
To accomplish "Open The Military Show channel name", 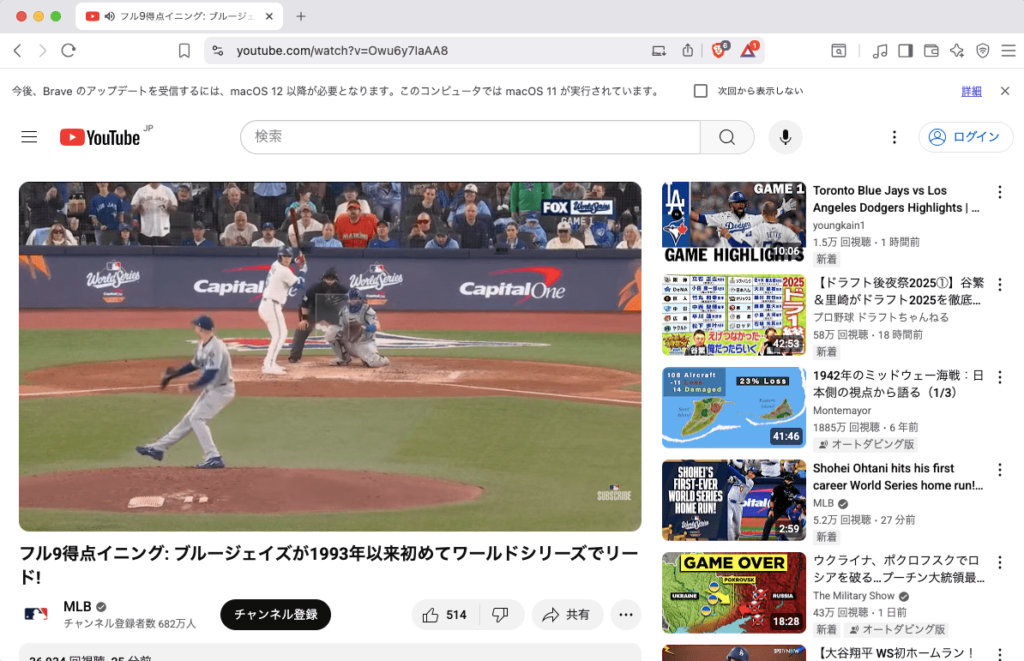I will pyautogui.click(x=854, y=596).
